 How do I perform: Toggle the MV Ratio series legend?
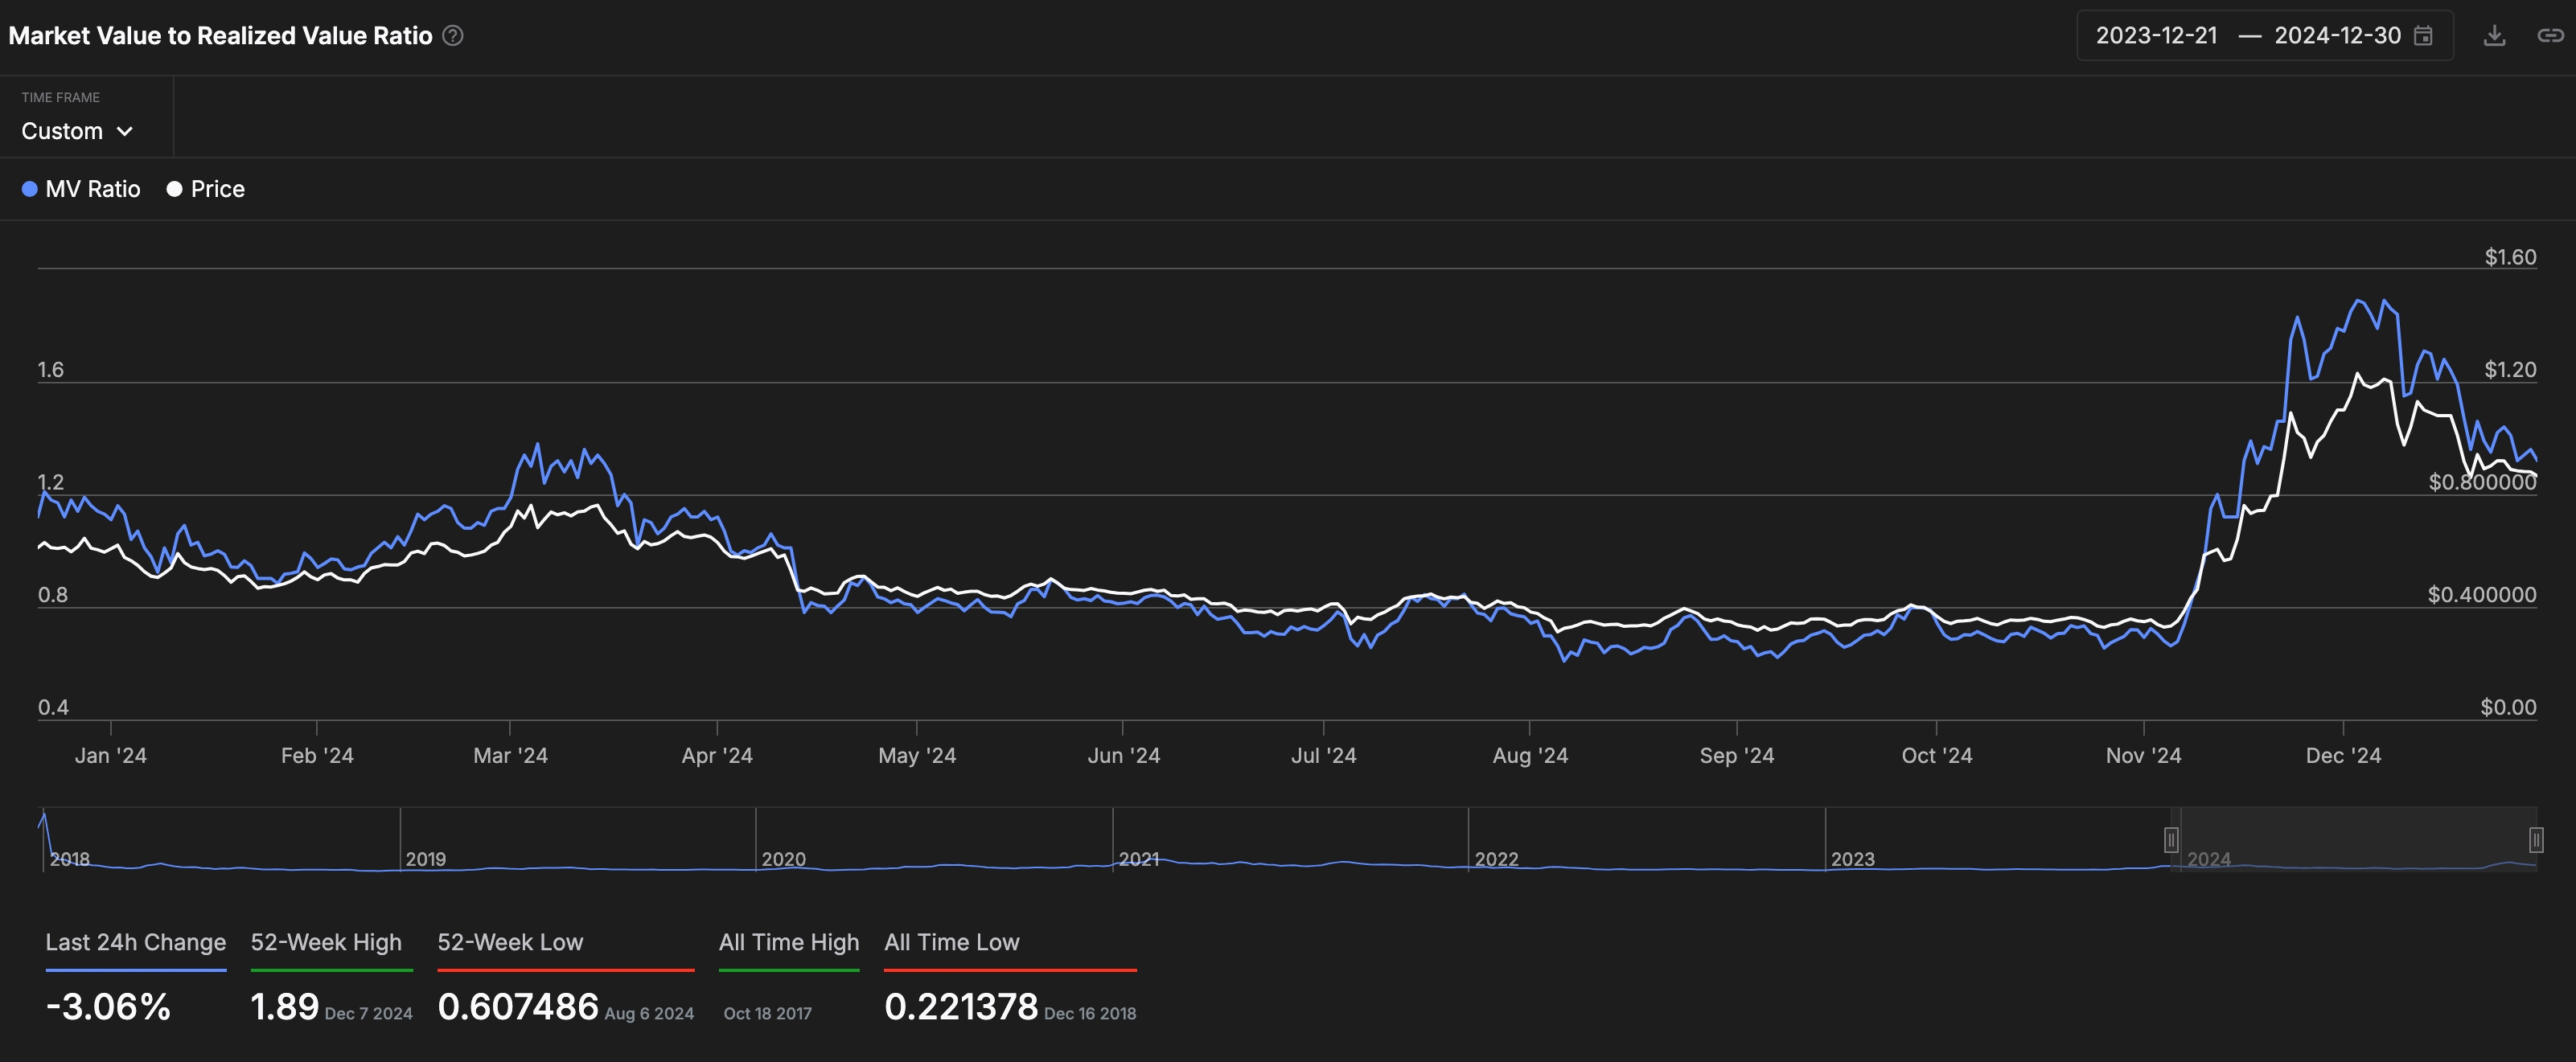[92, 189]
